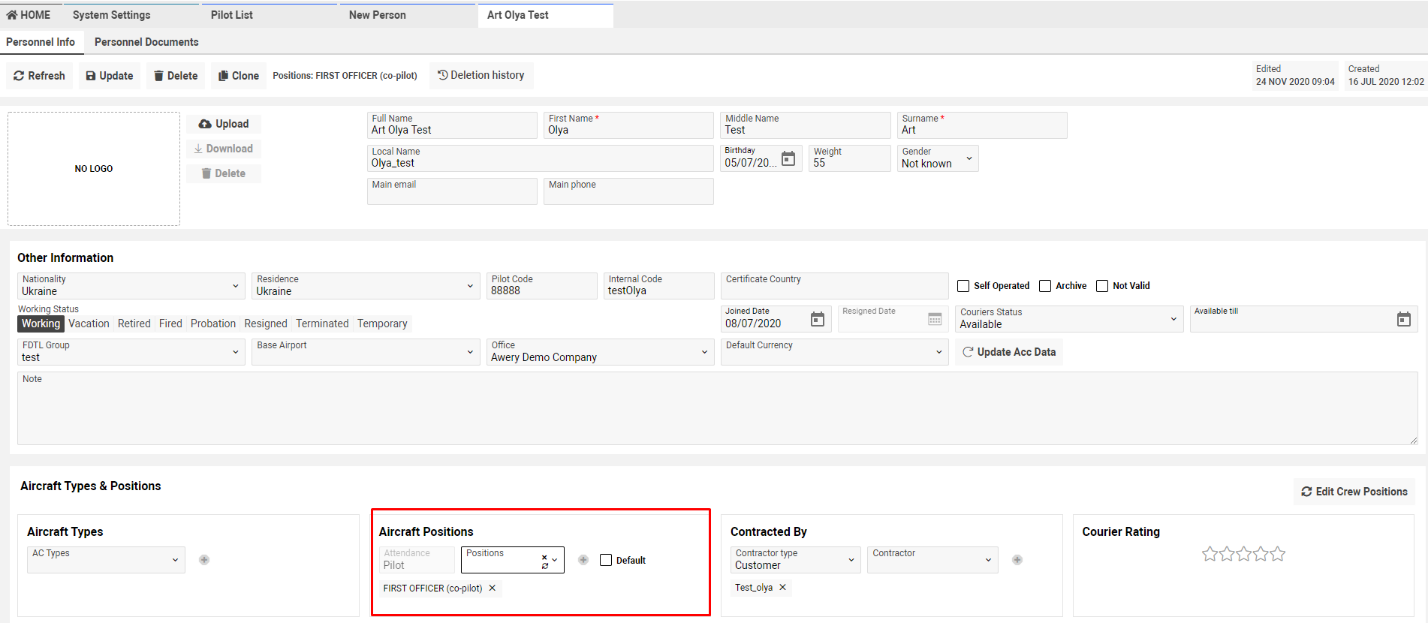Tick the Archive checkbox
The image size is (1428, 623).
coord(1045,286)
